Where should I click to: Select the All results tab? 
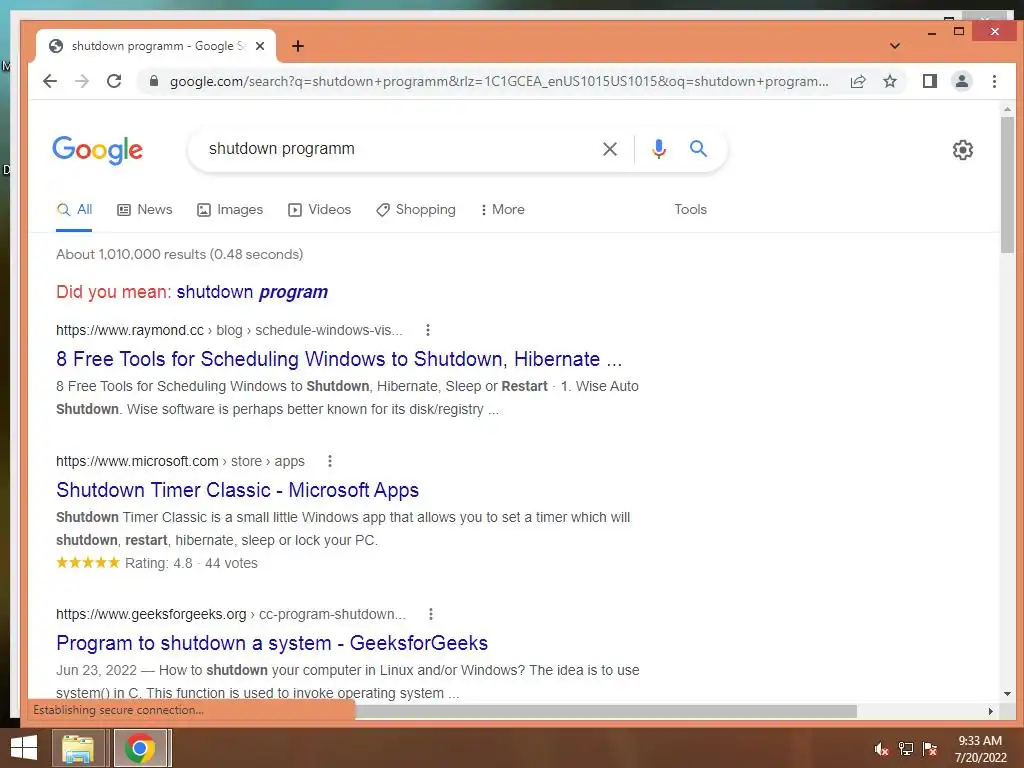(74, 210)
